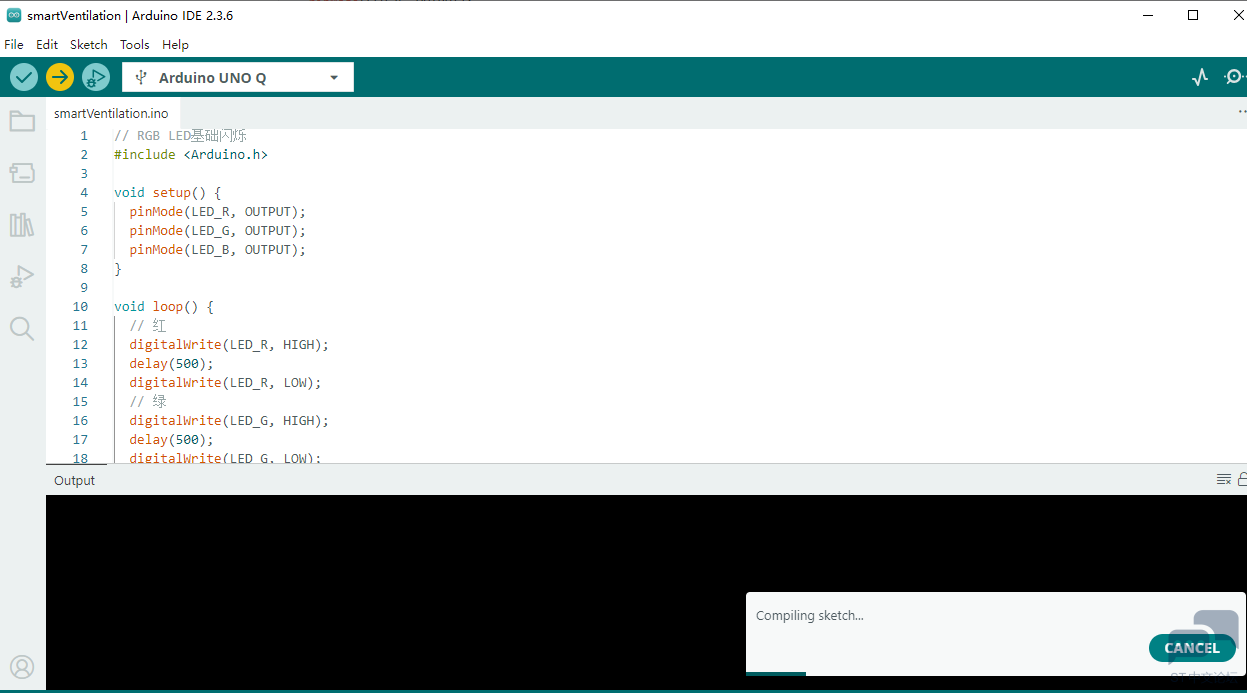
Task: Open the Search sidebar panel
Action: click(x=22, y=328)
